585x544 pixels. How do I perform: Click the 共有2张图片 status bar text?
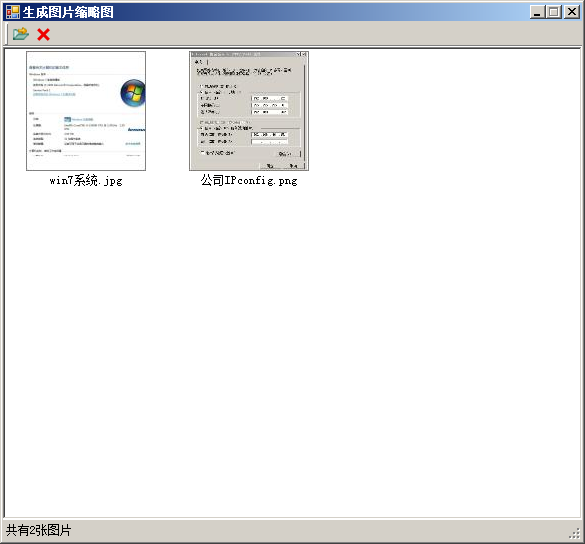point(38,530)
